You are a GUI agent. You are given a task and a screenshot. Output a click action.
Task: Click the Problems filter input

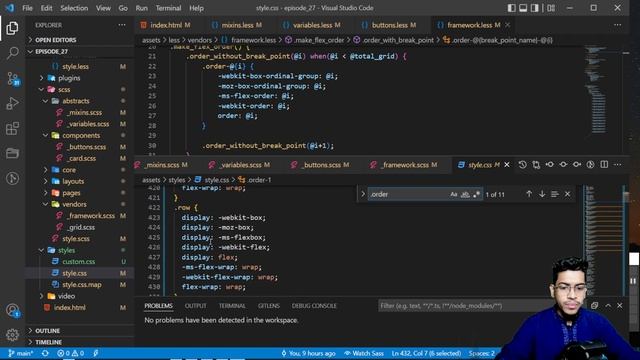(463, 306)
